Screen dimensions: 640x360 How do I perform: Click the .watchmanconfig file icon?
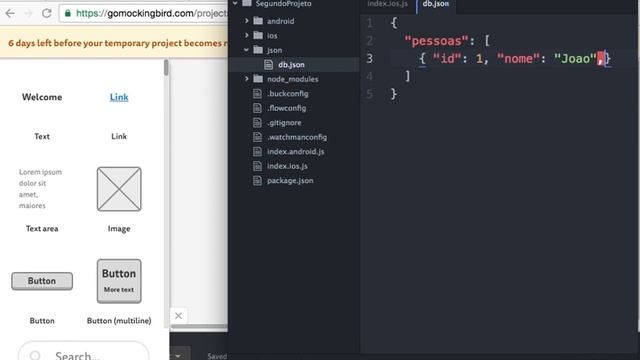[257, 137]
